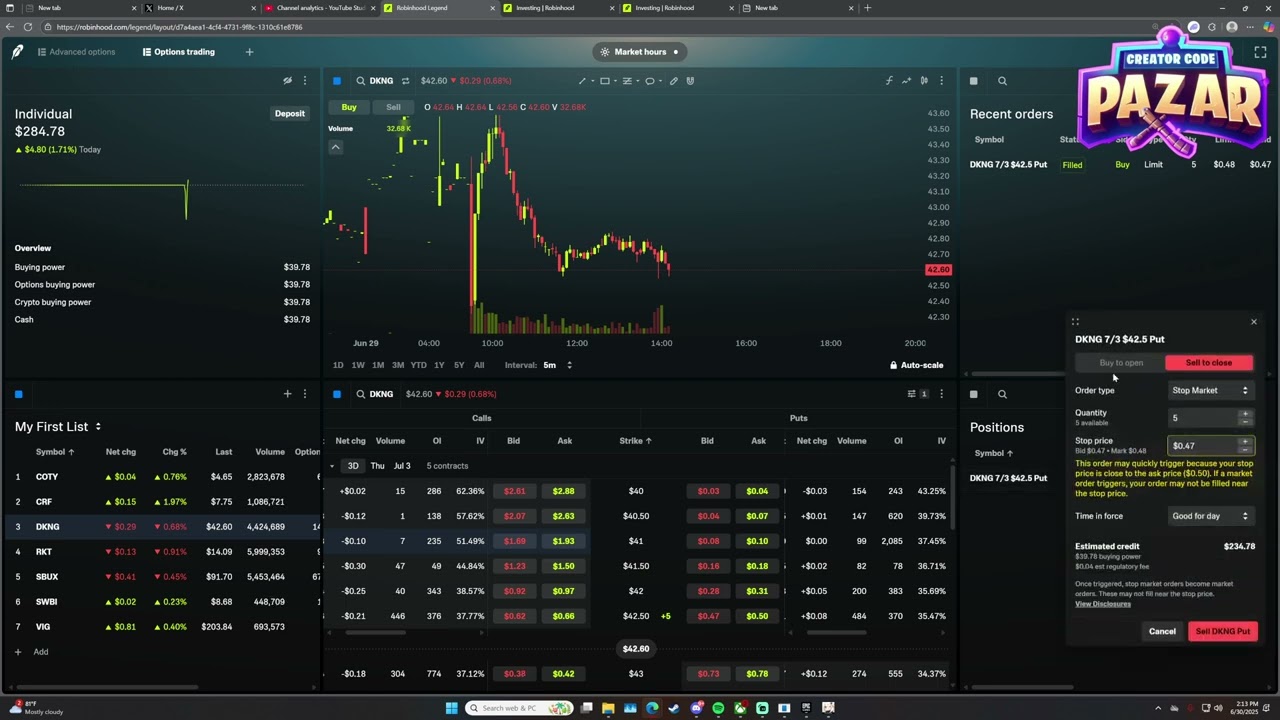1280x720 pixels.
Task: Select the Fibonacci lines drawing tool
Action: pos(627,81)
